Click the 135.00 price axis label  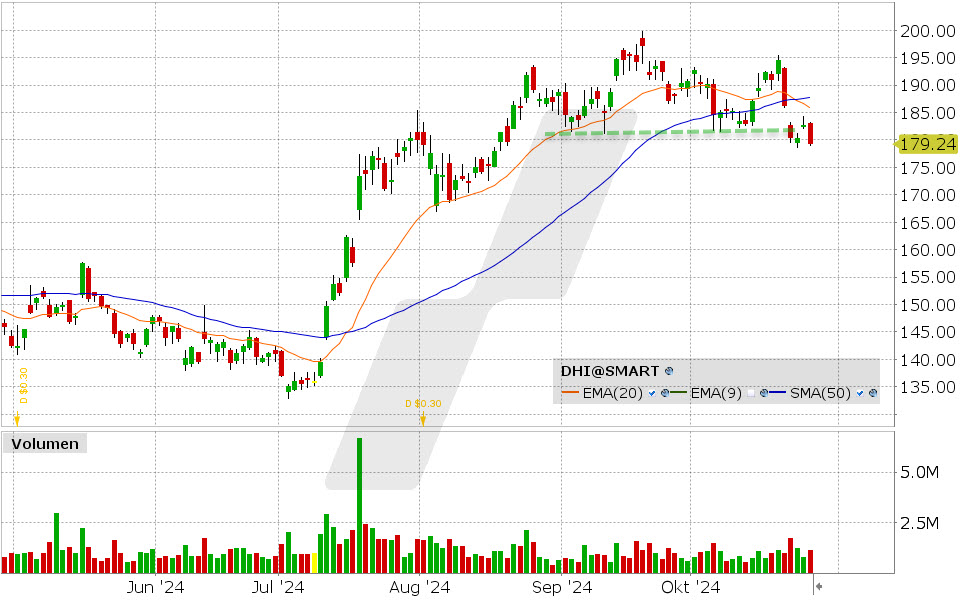tap(928, 387)
